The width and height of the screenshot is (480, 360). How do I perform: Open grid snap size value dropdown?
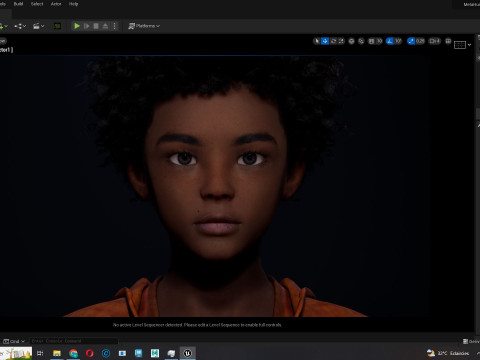tap(379, 41)
